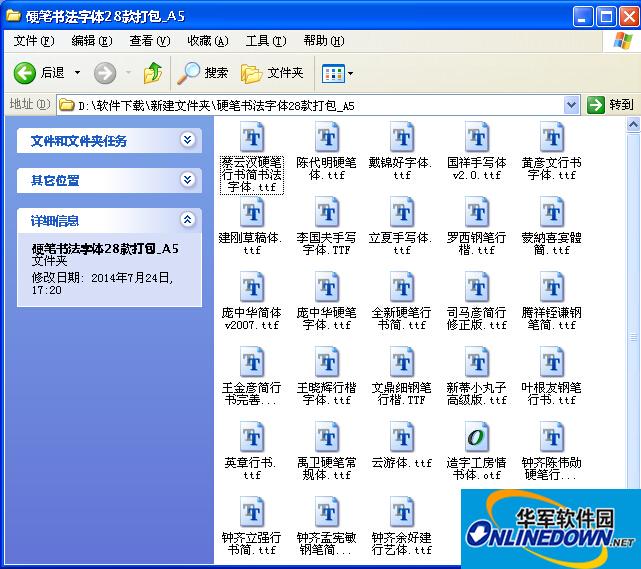Screen dimensions: 641x569
Task: Select 新蒂小丸子高级版.ttf font file icon
Action: tap(477, 362)
